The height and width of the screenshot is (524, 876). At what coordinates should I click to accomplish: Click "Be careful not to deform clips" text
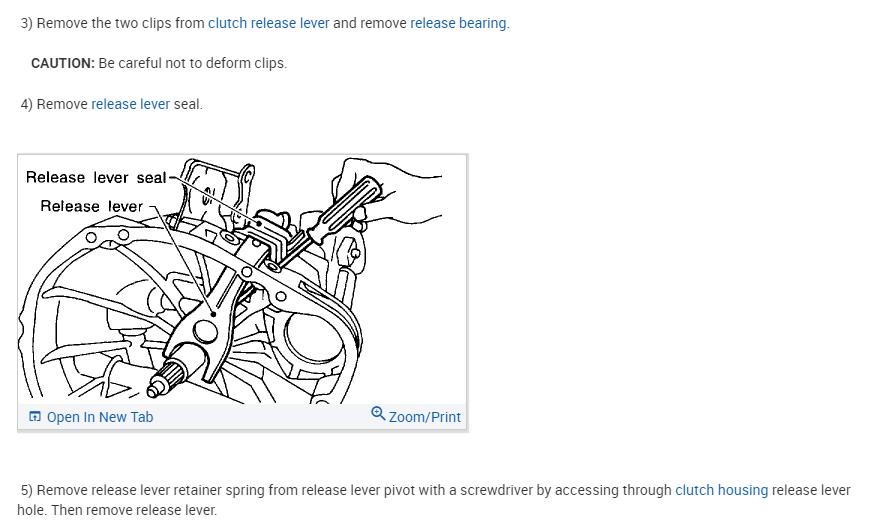193,63
